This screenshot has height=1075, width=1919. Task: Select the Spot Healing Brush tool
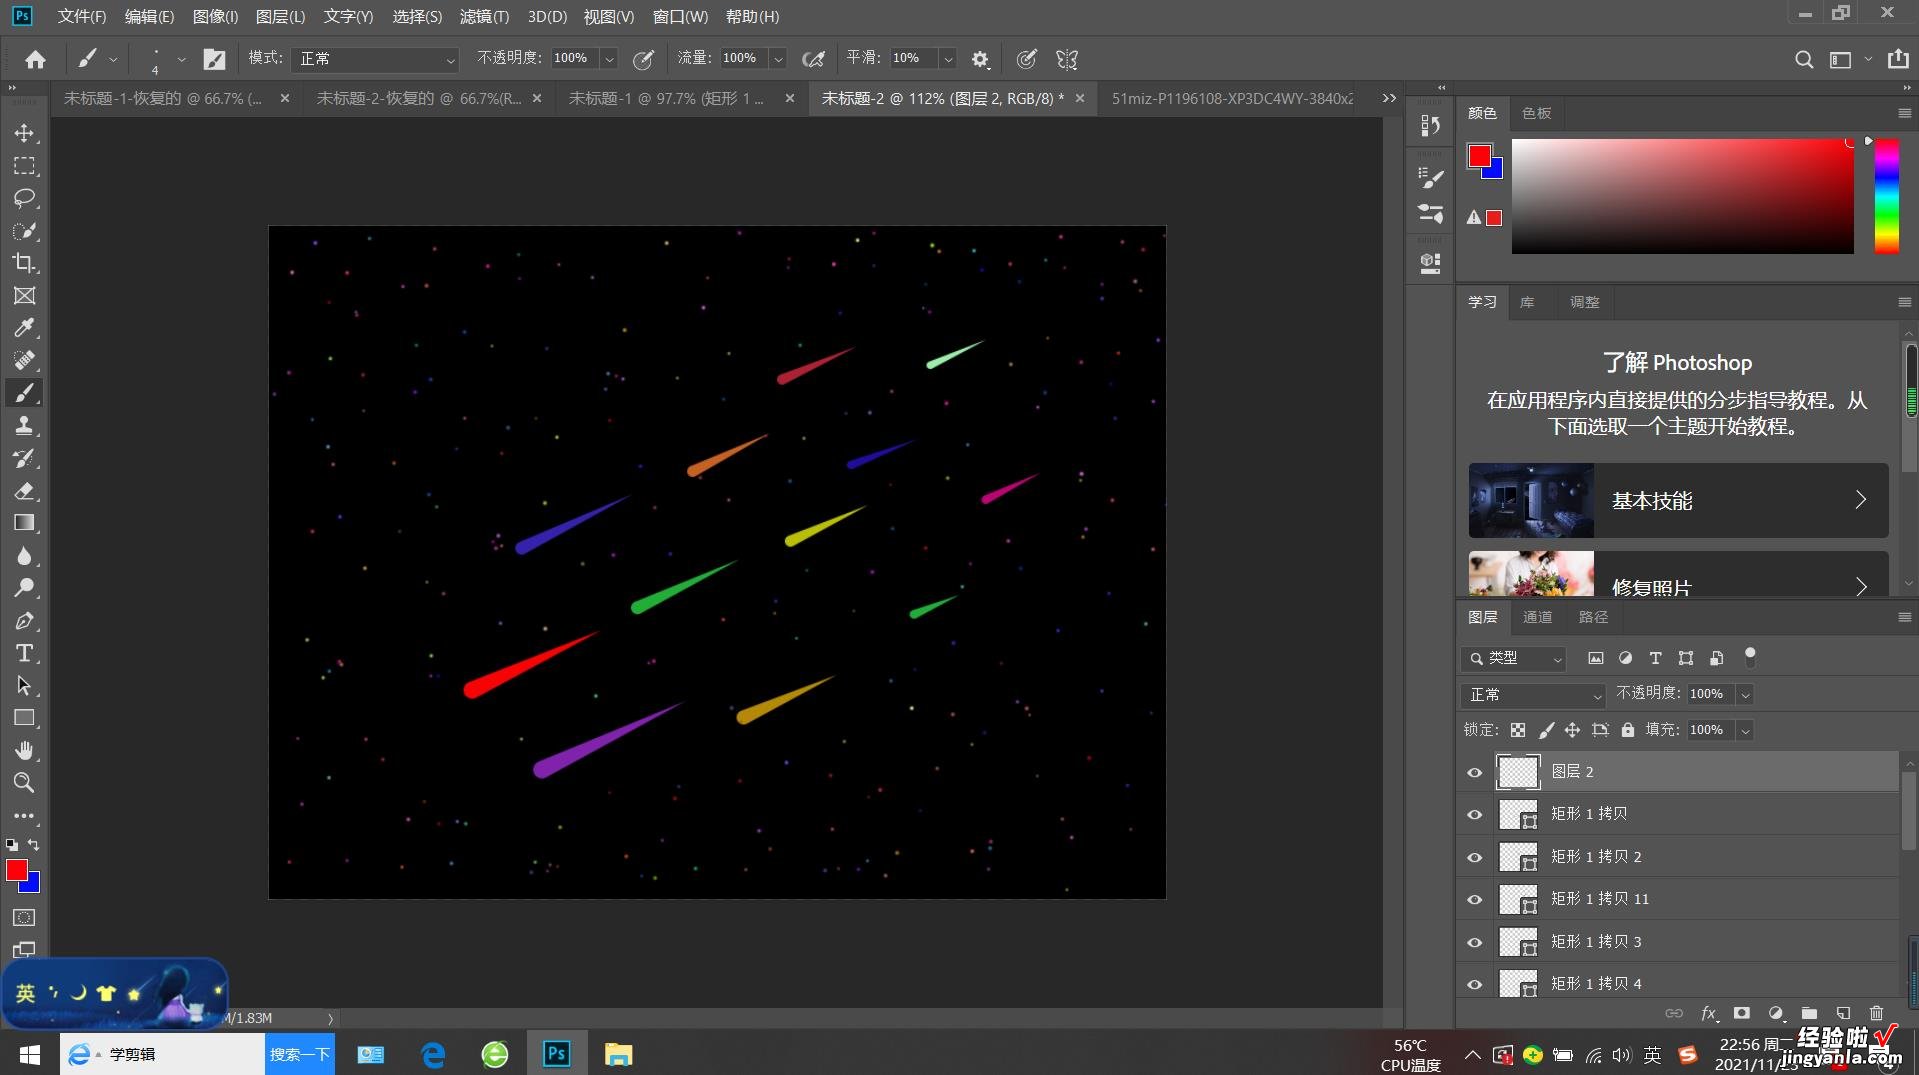(24, 360)
